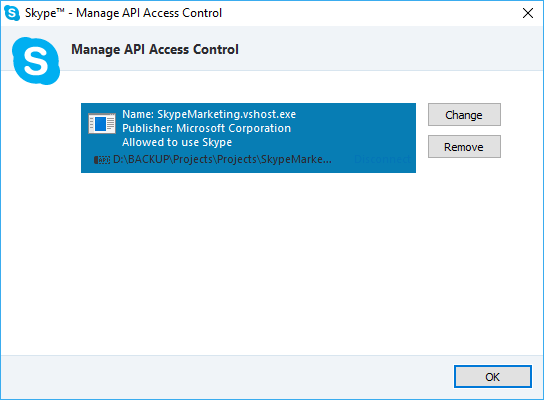Viewport: 544px width, 400px height.
Task: Click the small API plugin icon beside path
Action: tap(102, 160)
